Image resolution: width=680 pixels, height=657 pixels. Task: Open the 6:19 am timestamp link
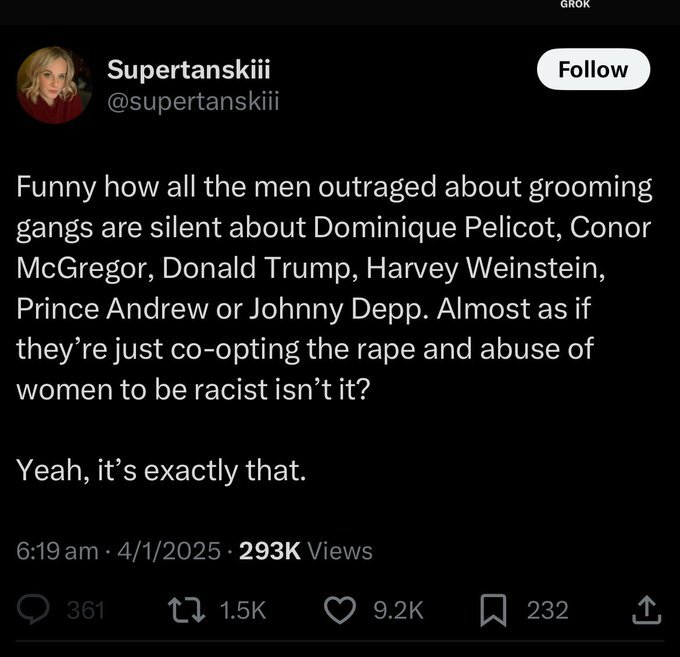tap(57, 551)
